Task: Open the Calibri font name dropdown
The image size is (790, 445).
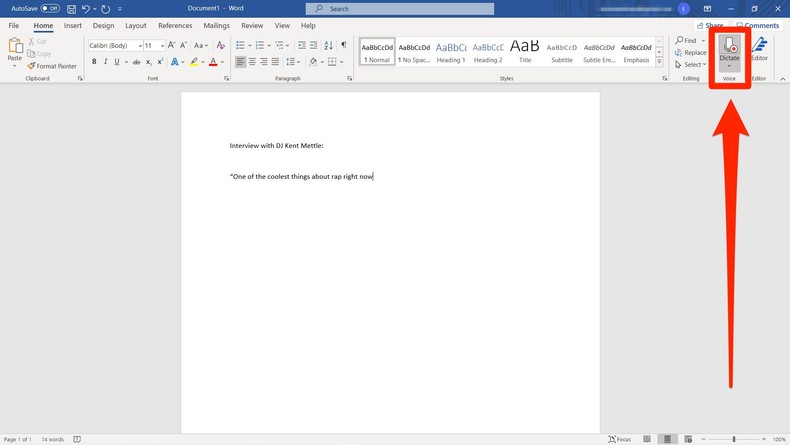Action: point(139,46)
